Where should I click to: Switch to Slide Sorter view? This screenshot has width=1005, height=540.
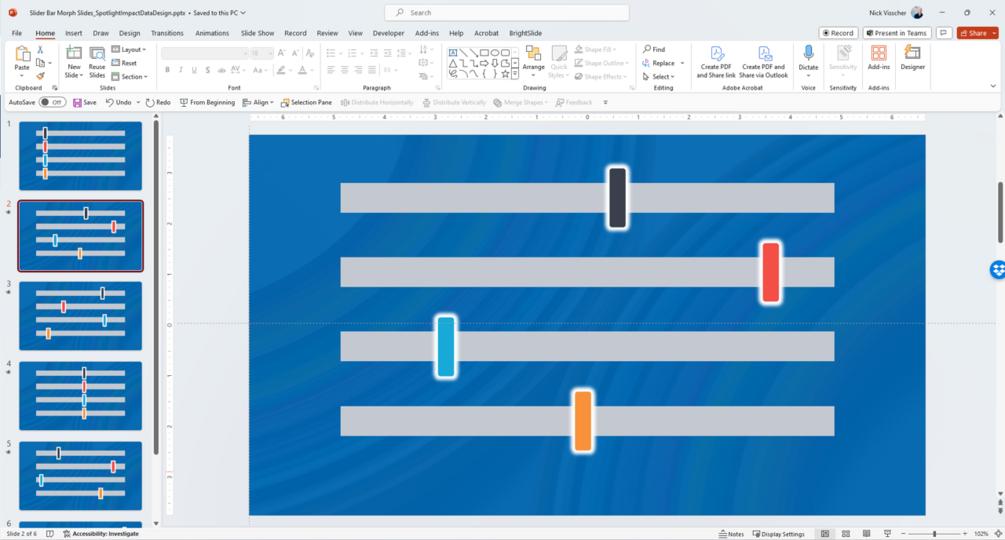click(845, 534)
